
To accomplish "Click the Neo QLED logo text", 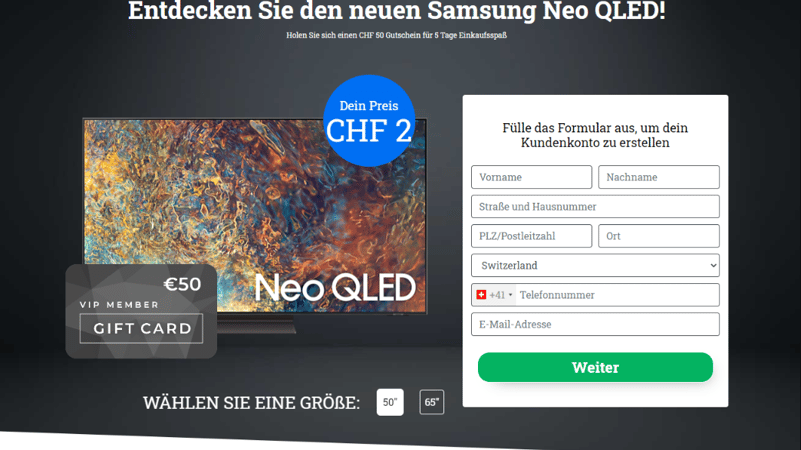I will point(335,288).
